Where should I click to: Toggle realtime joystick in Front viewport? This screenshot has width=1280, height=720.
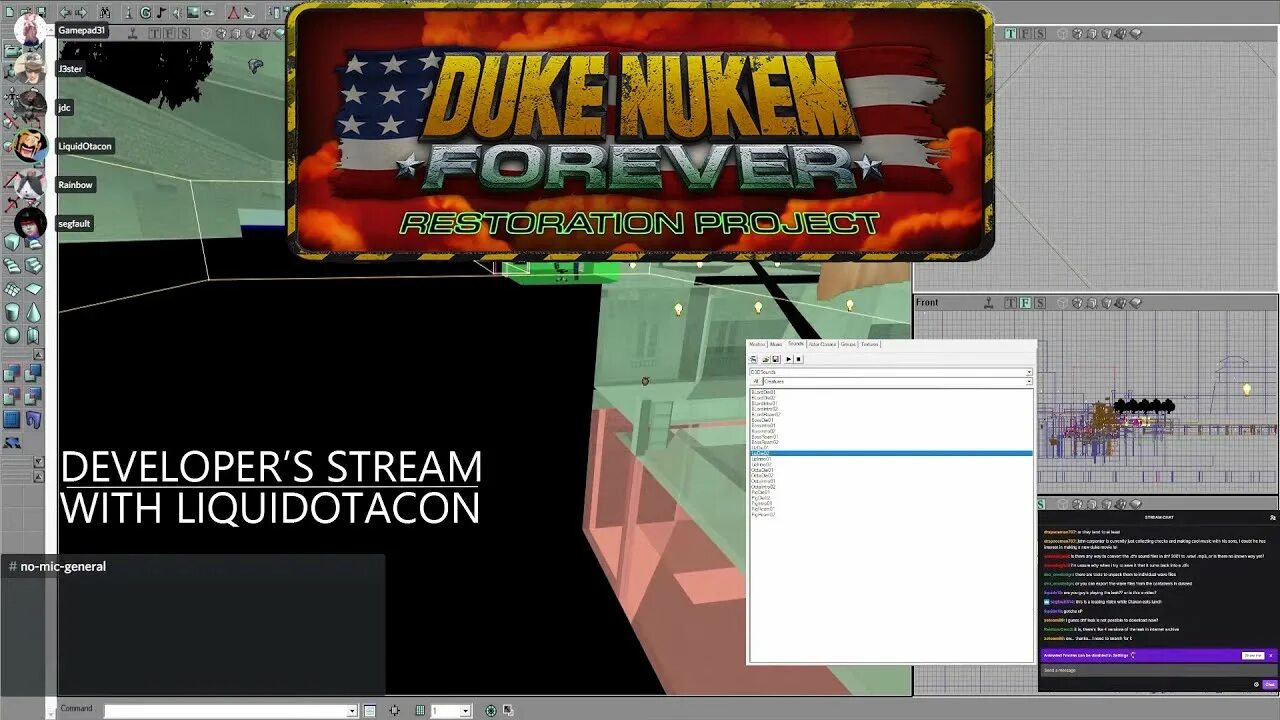(988, 303)
